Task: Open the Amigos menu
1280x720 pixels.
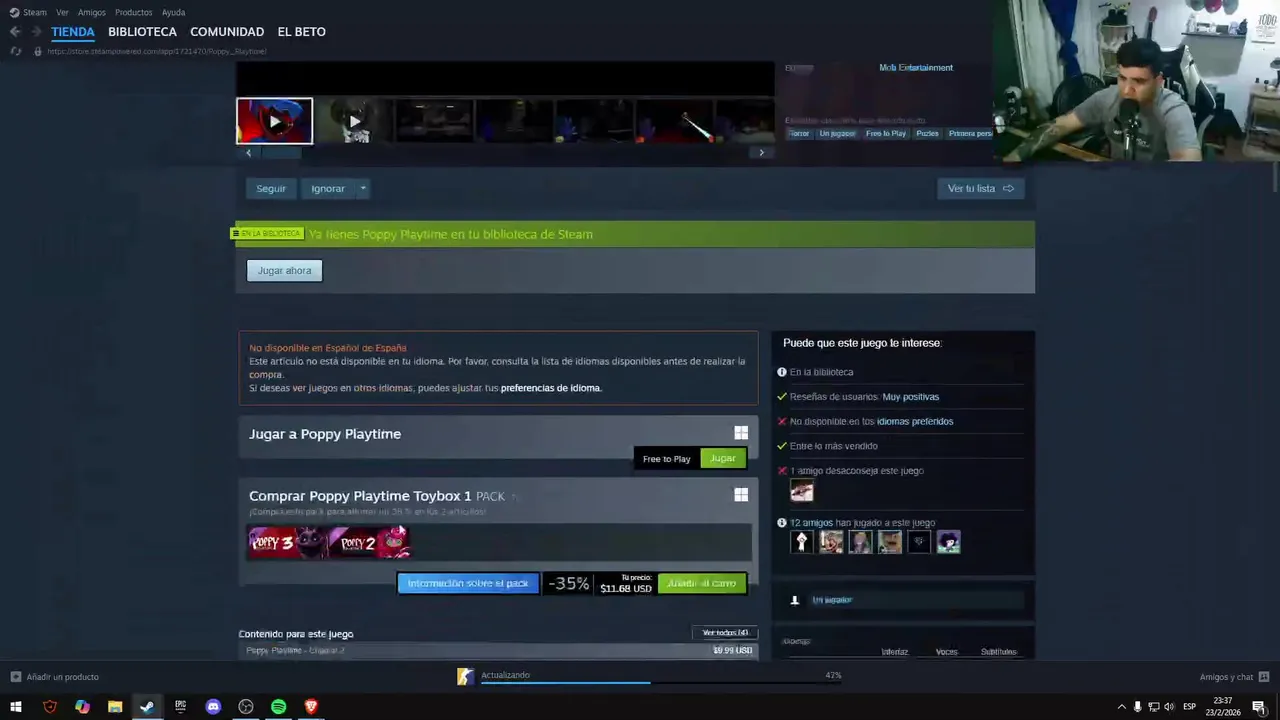Action: [x=91, y=12]
